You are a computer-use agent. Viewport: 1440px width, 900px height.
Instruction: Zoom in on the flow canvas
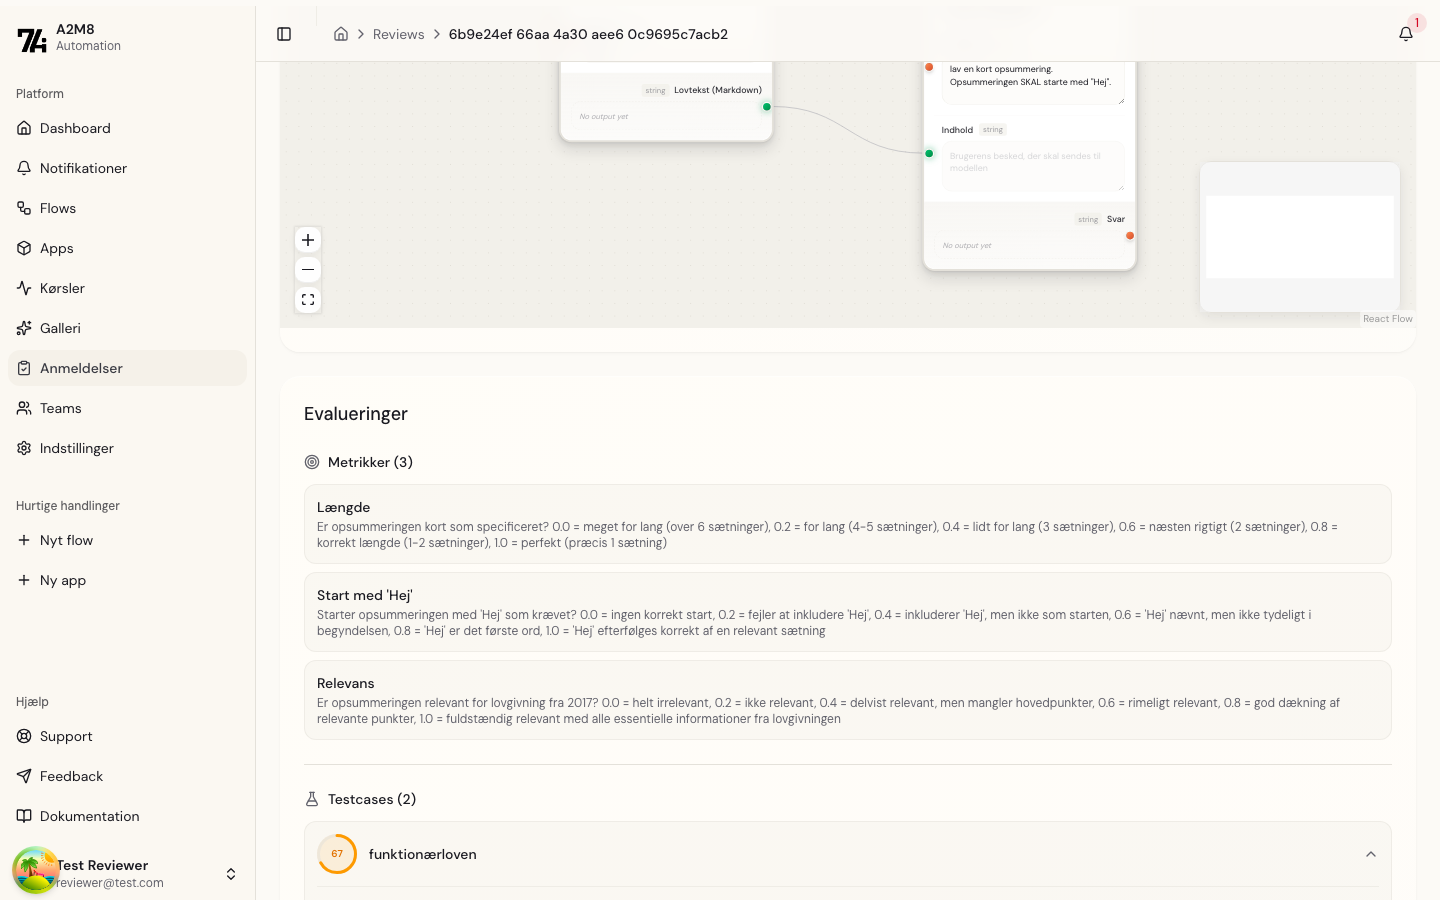pyautogui.click(x=308, y=240)
